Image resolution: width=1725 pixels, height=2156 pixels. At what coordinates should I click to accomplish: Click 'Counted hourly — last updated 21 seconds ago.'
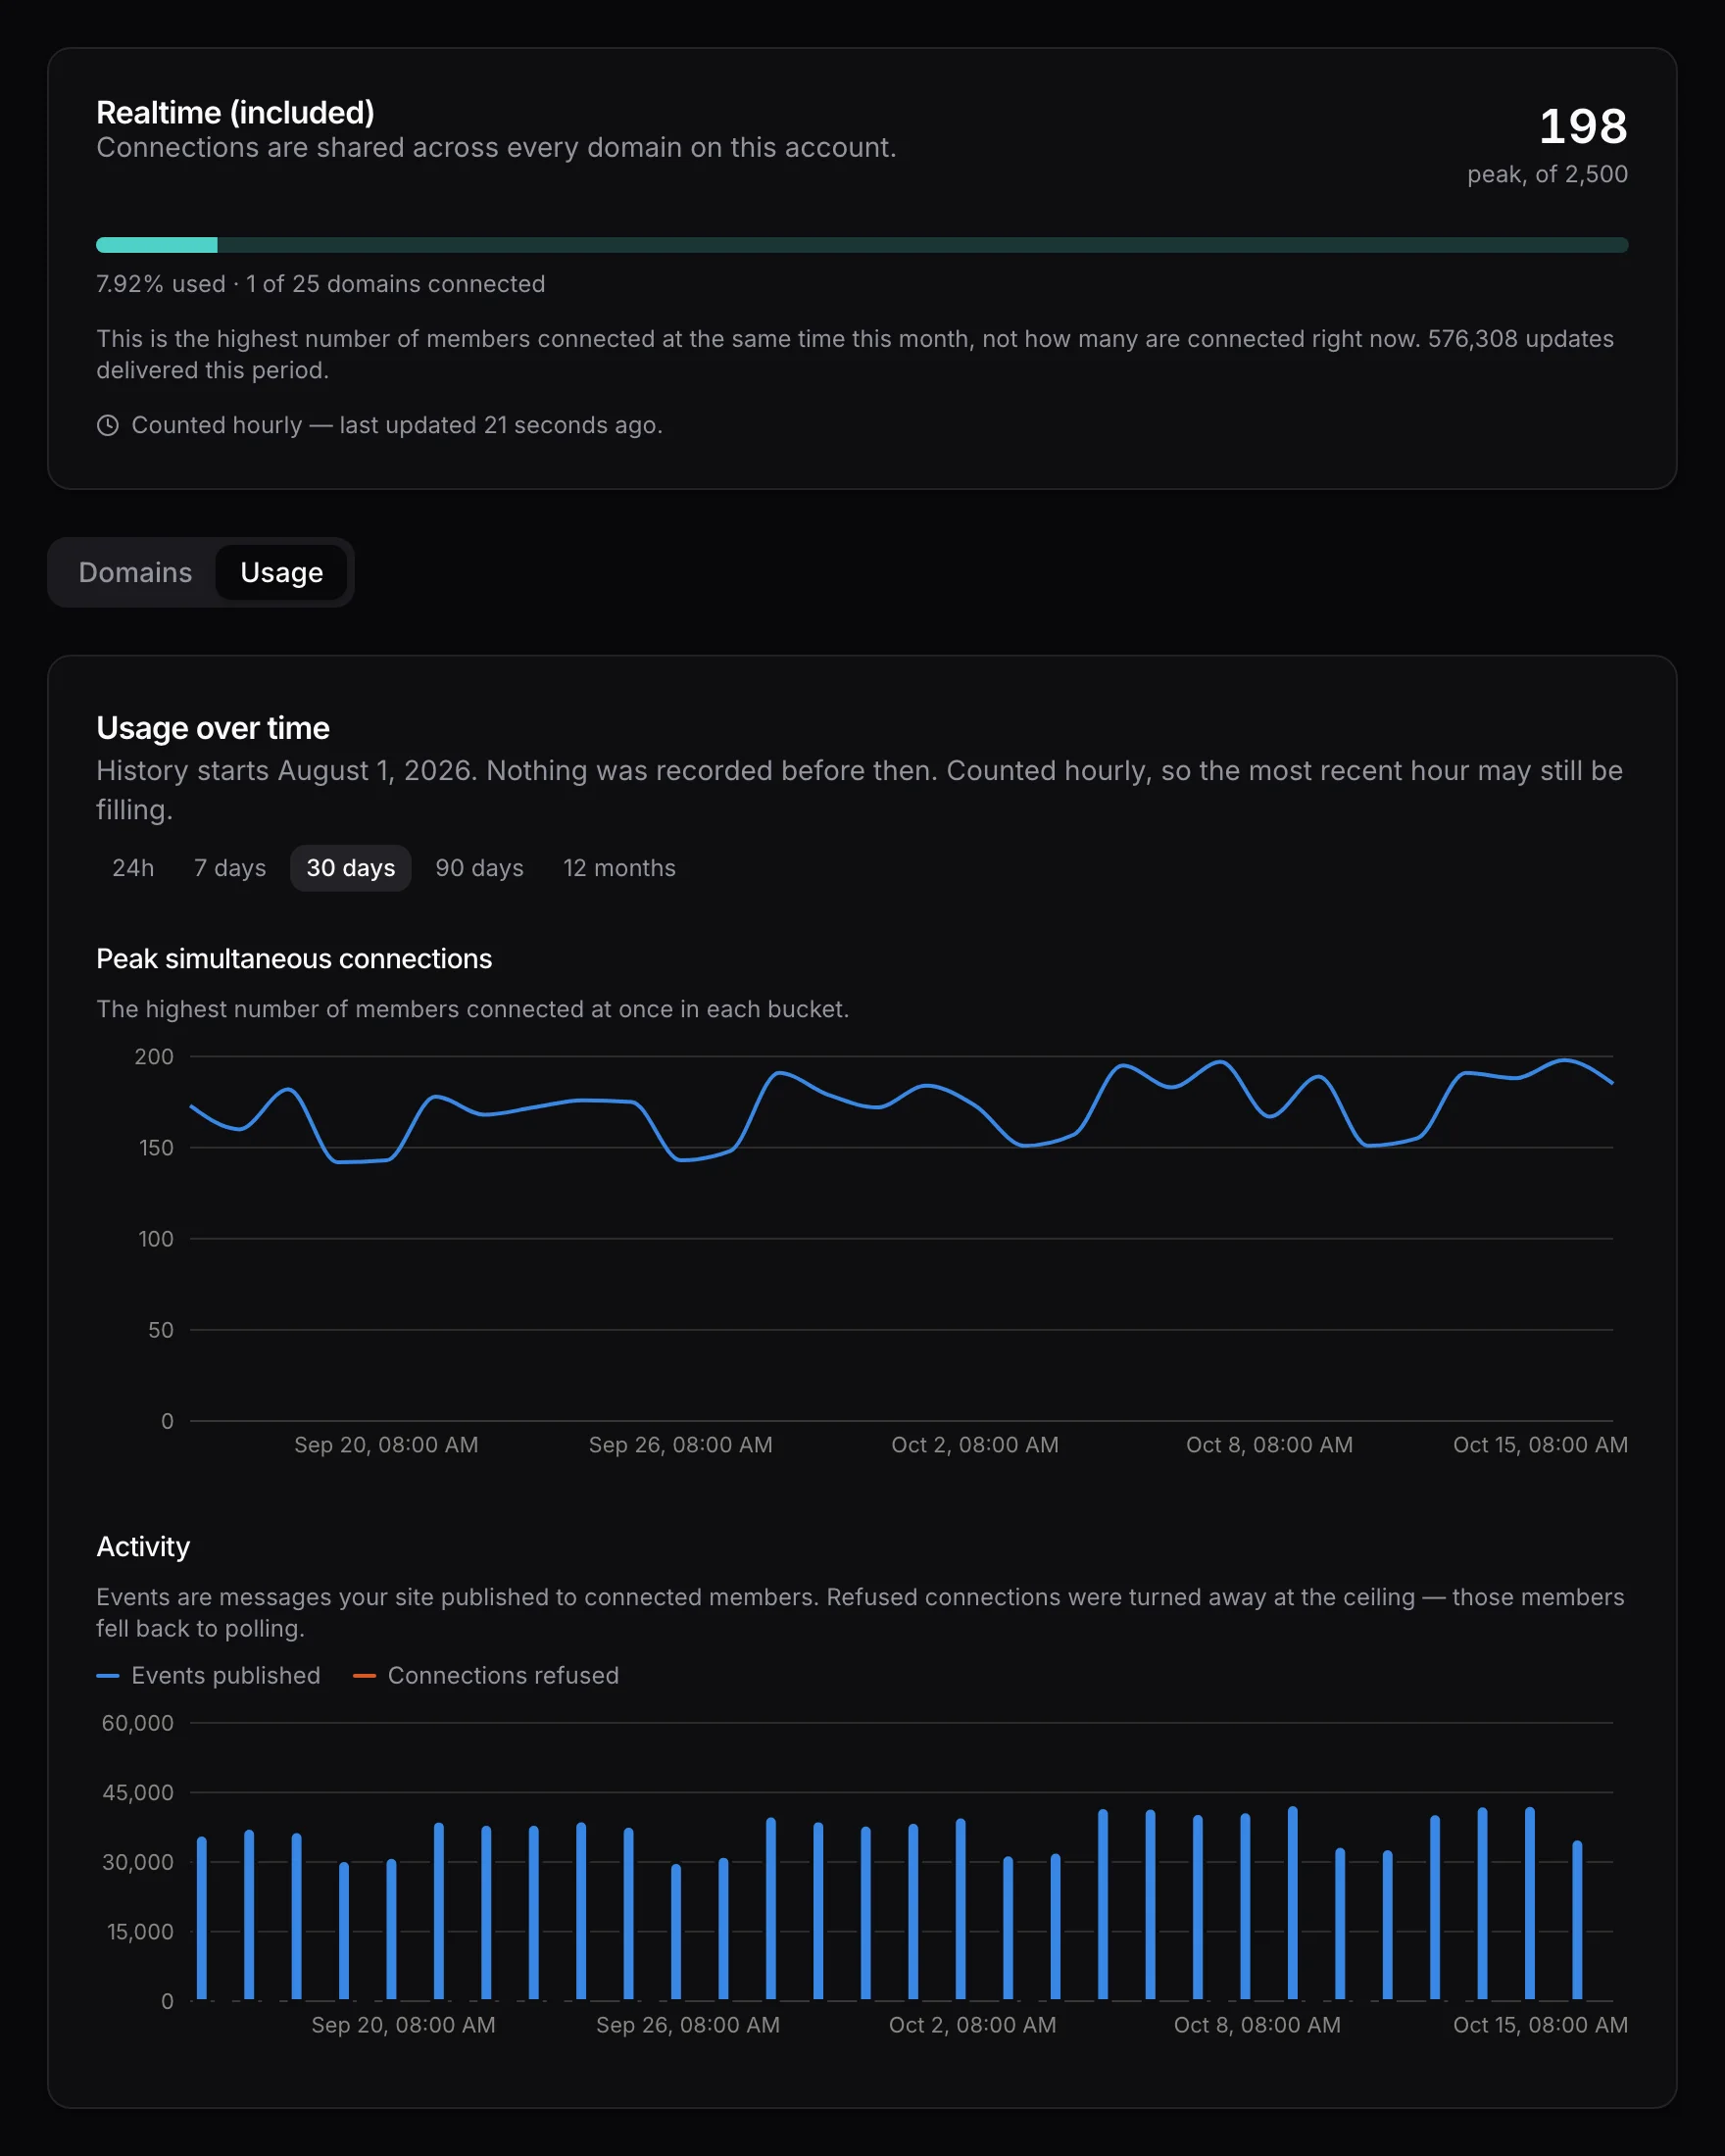pos(397,425)
